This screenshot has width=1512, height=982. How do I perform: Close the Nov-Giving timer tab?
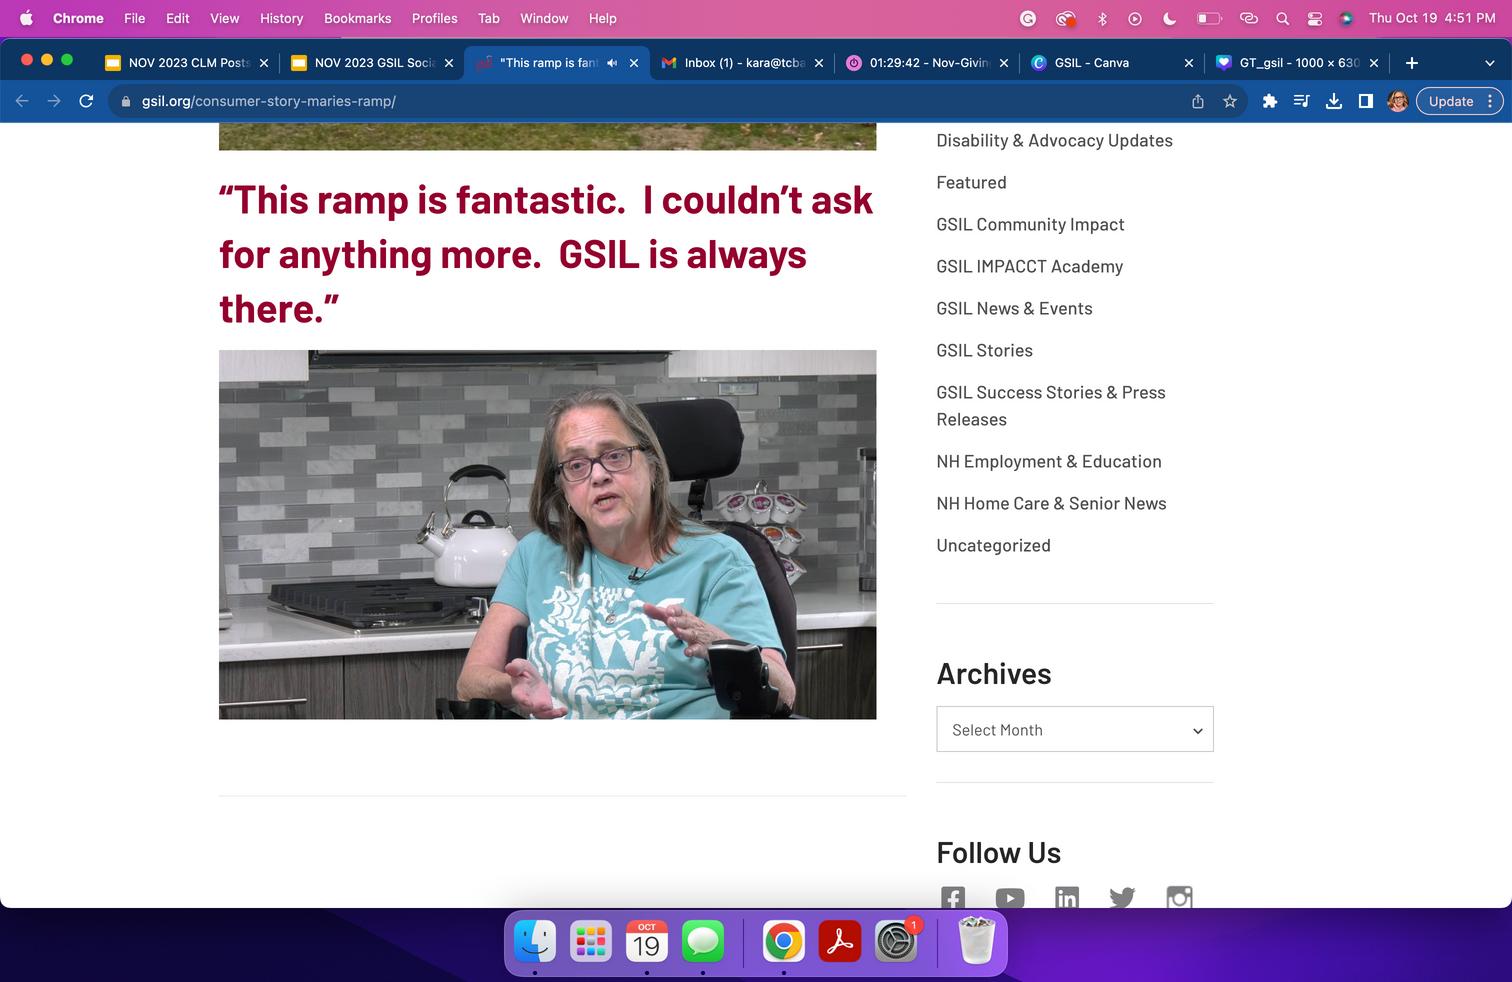[1004, 63]
